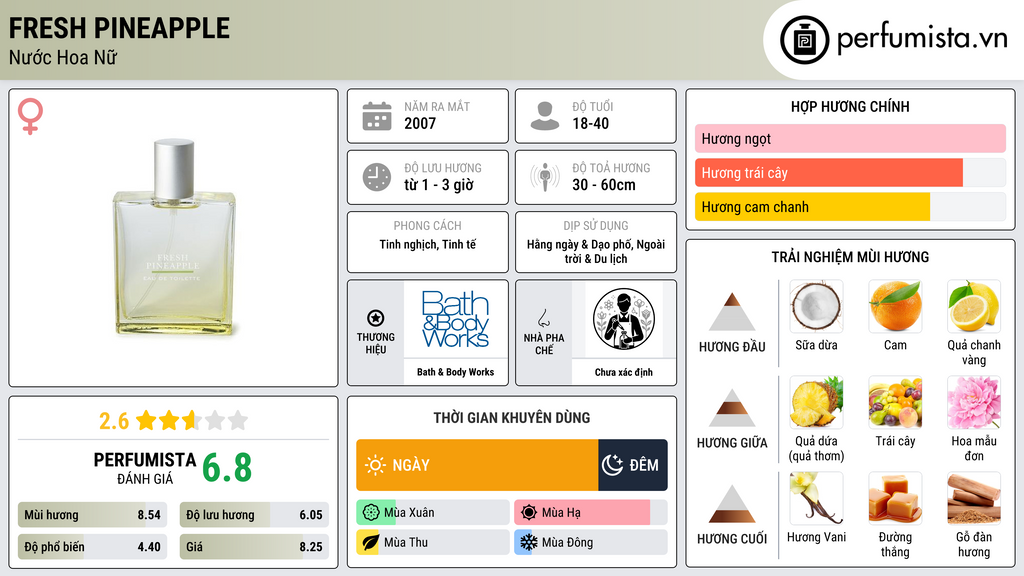Viewport: 1024px width, 576px height.
Task: Click the Hương đầu pyramid icon
Action: pyautogui.click(x=732, y=312)
